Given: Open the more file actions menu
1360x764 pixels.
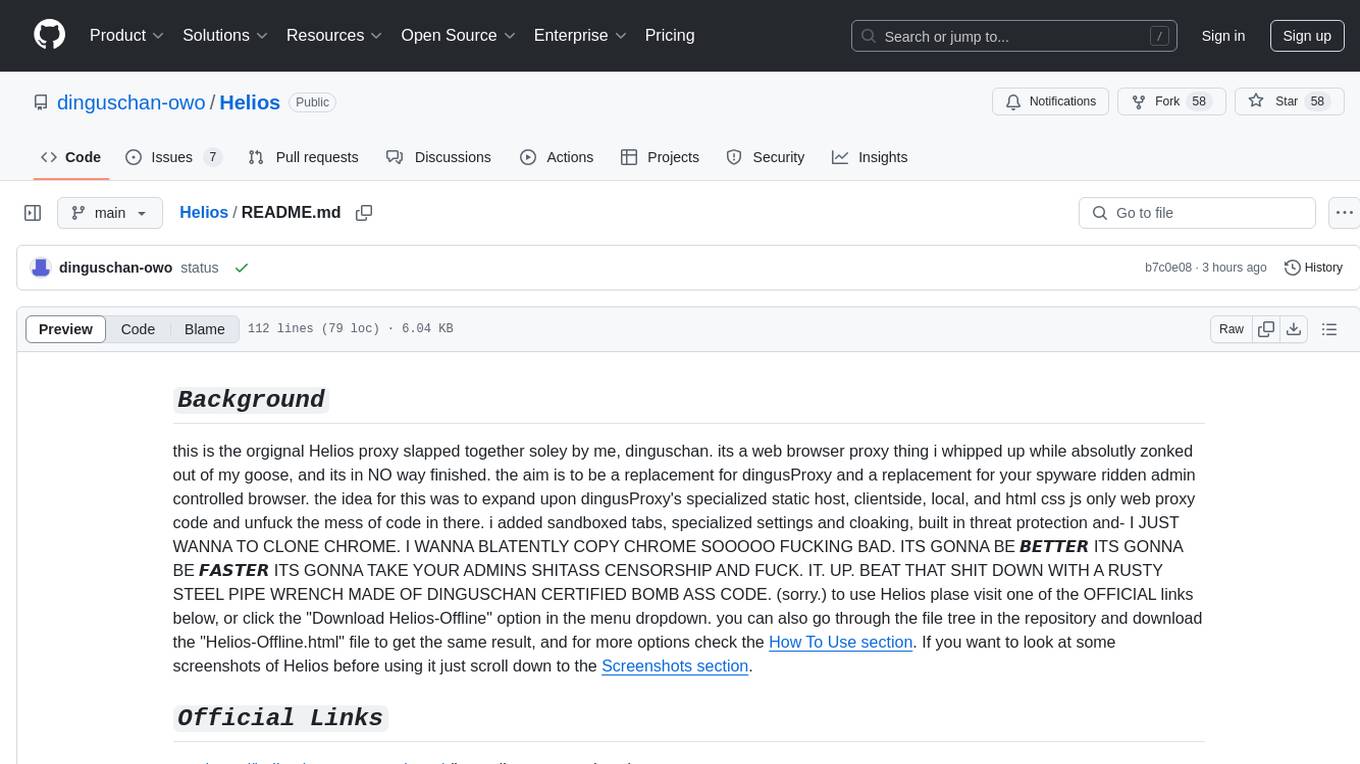Looking at the screenshot, I should [1345, 213].
